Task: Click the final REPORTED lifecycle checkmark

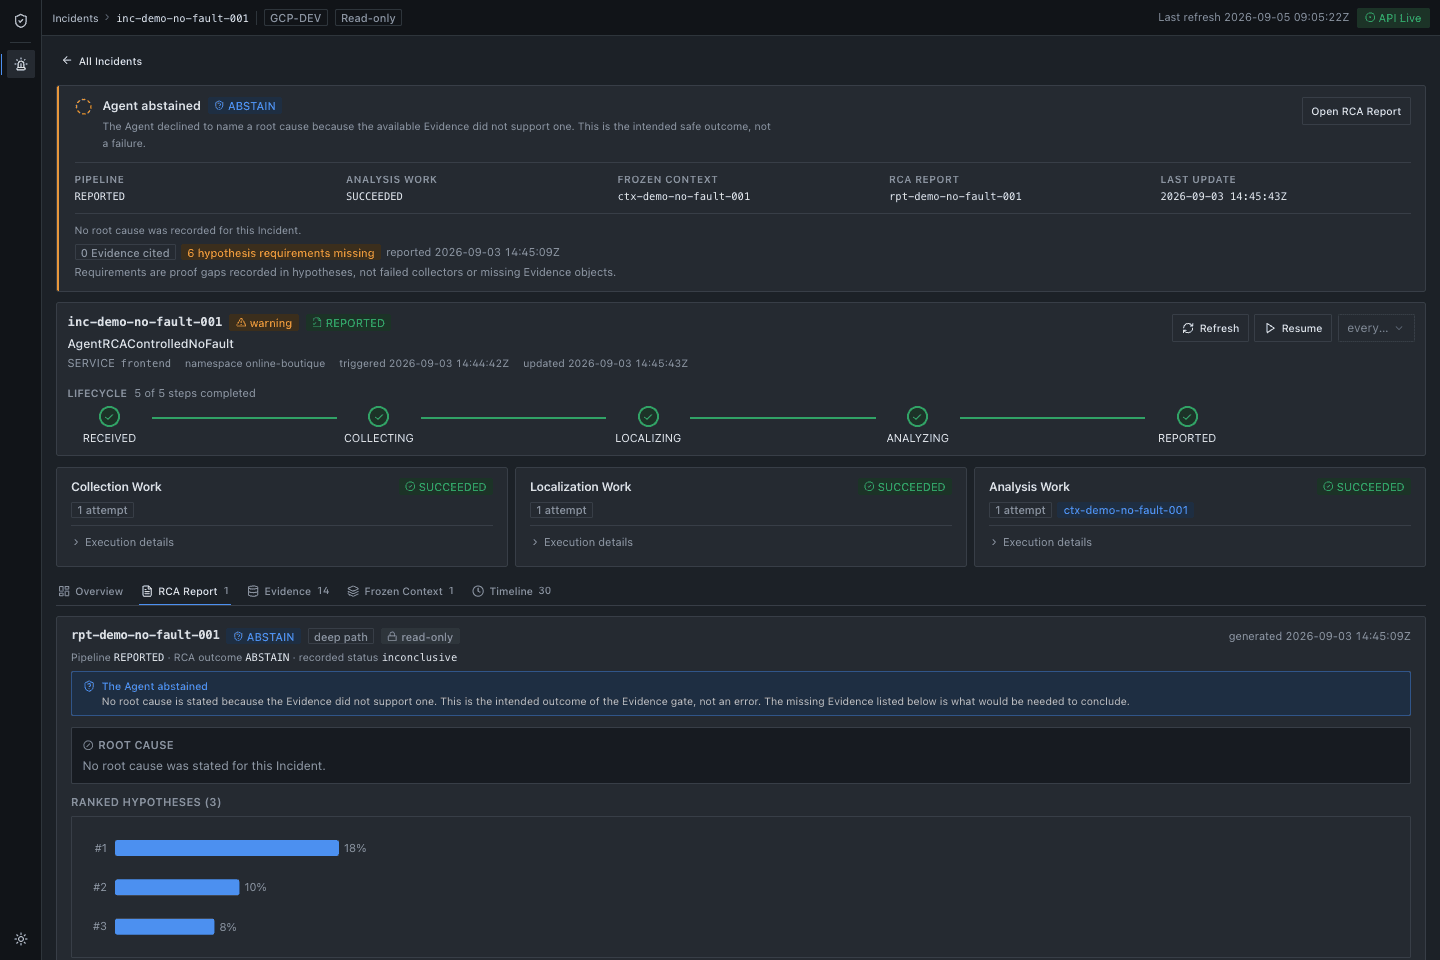Action: tap(1188, 416)
